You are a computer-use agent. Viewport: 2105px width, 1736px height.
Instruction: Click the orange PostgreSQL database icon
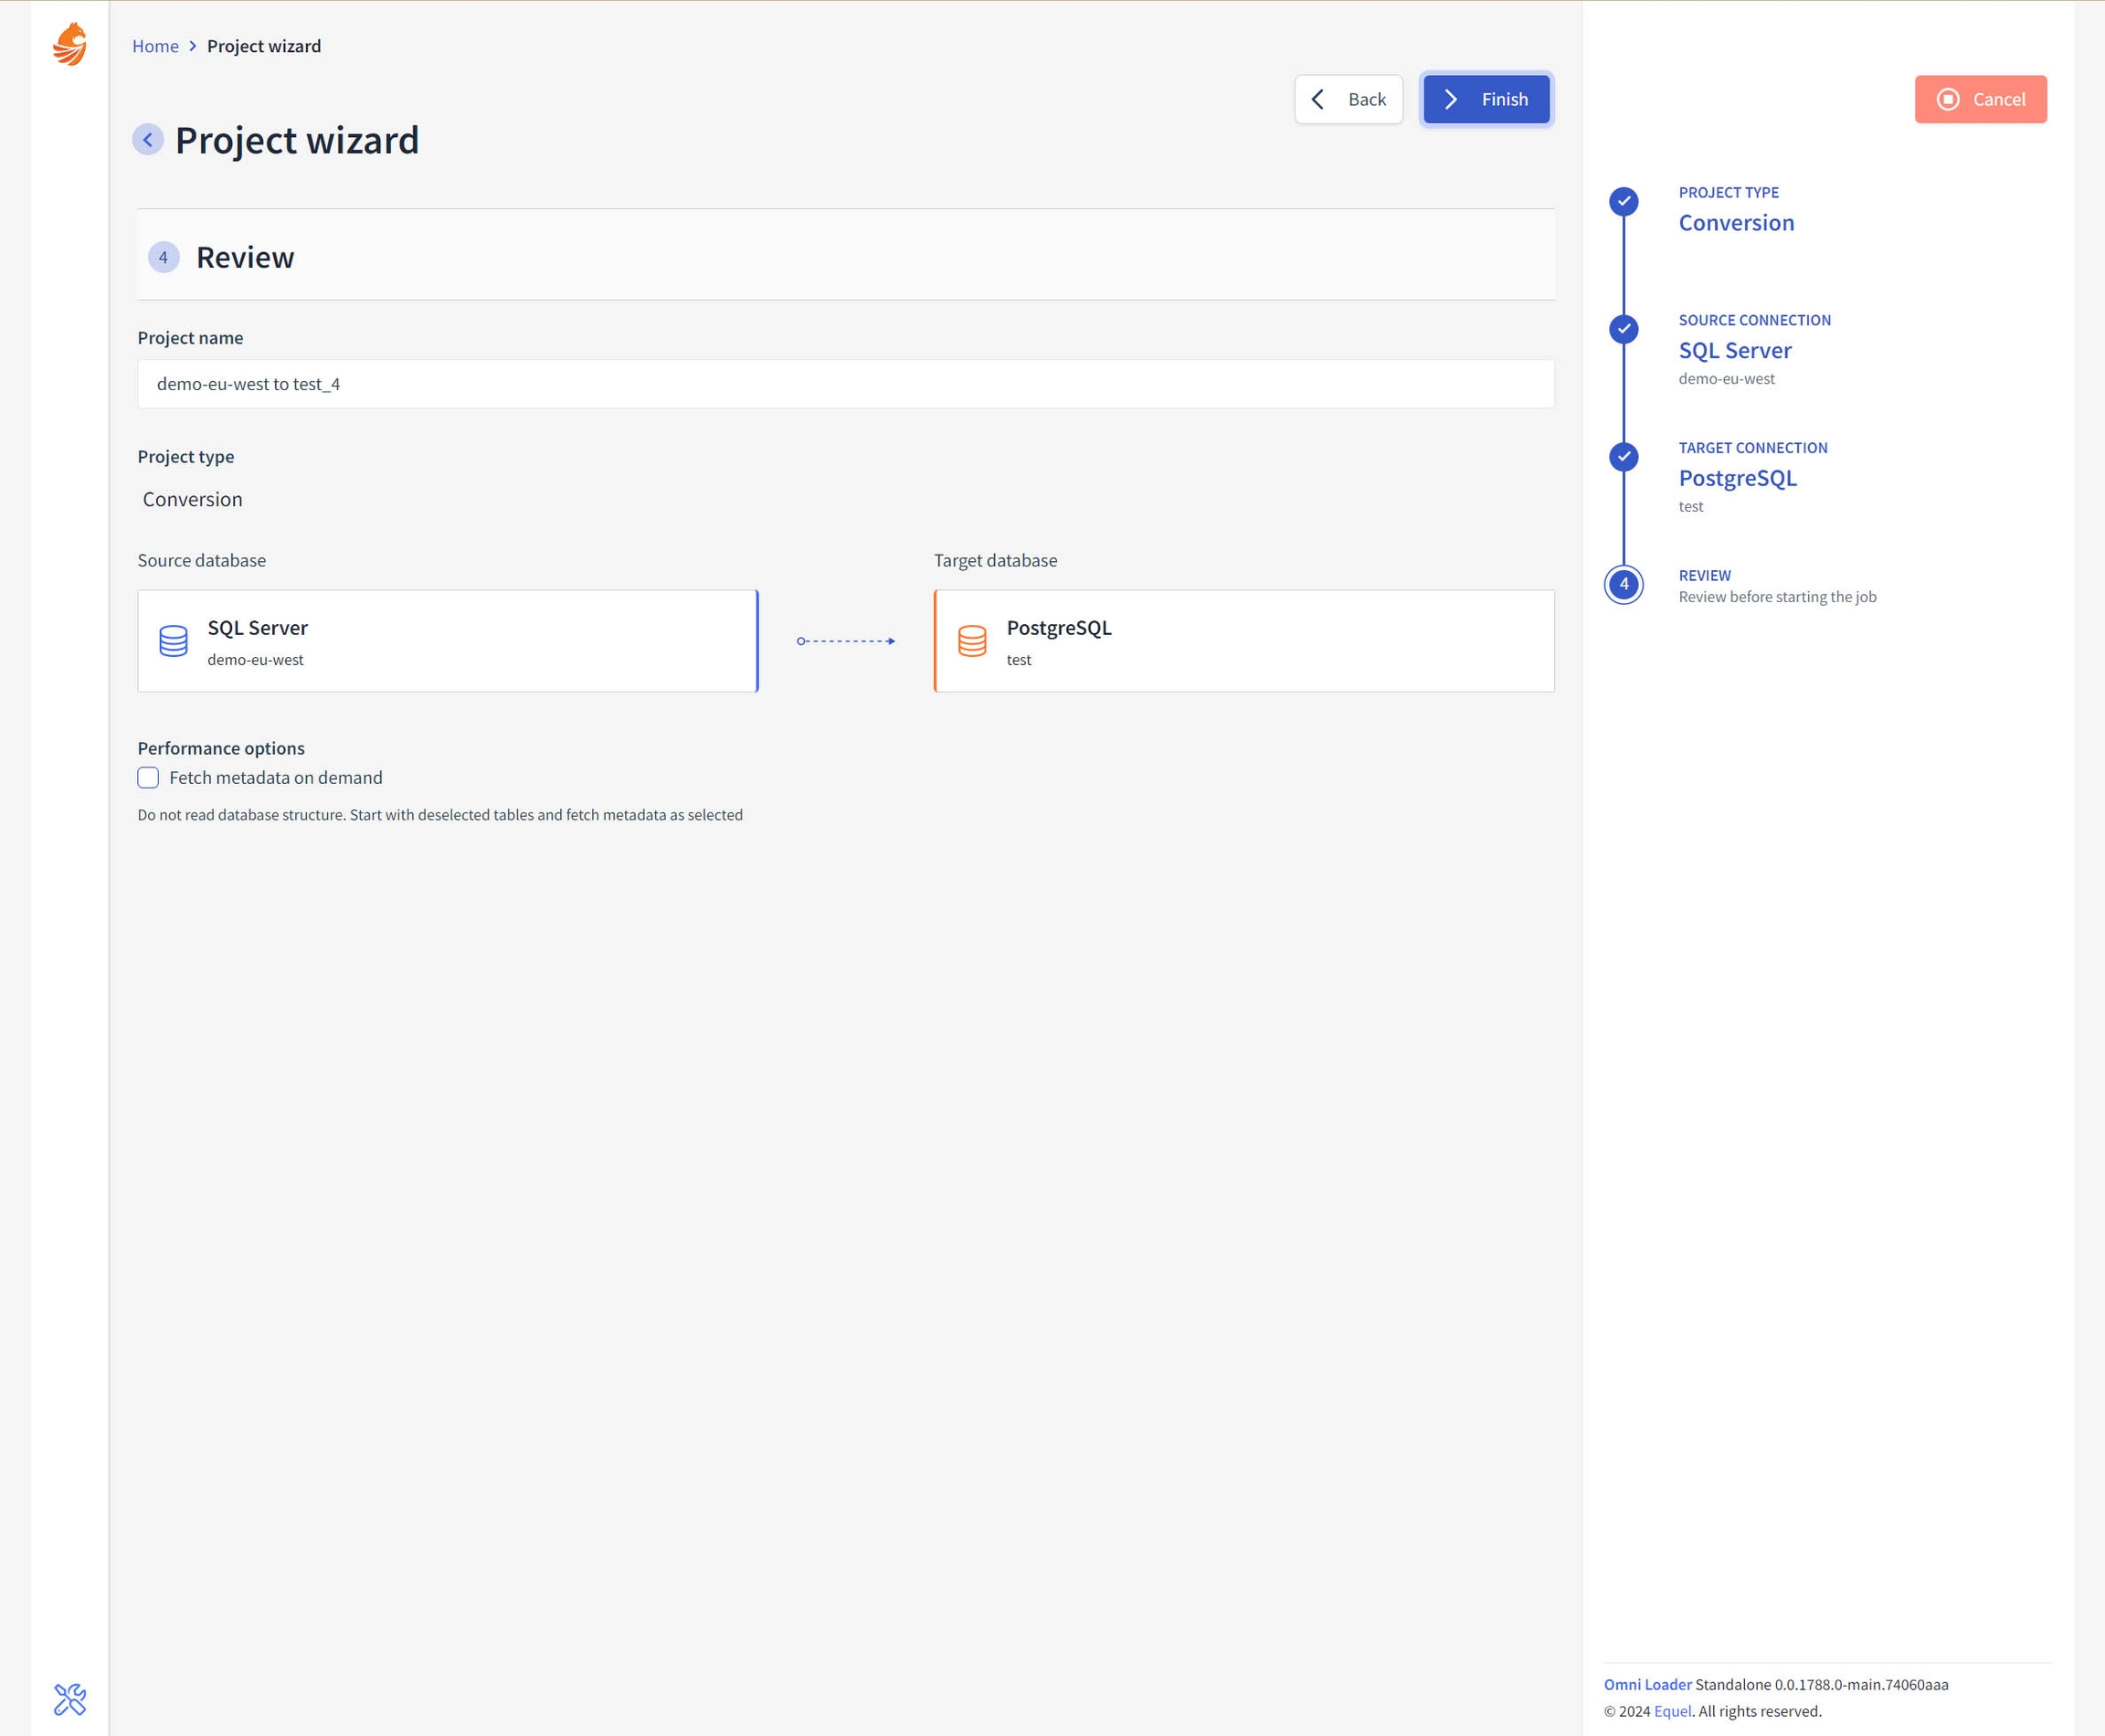[x=972, y=641]
